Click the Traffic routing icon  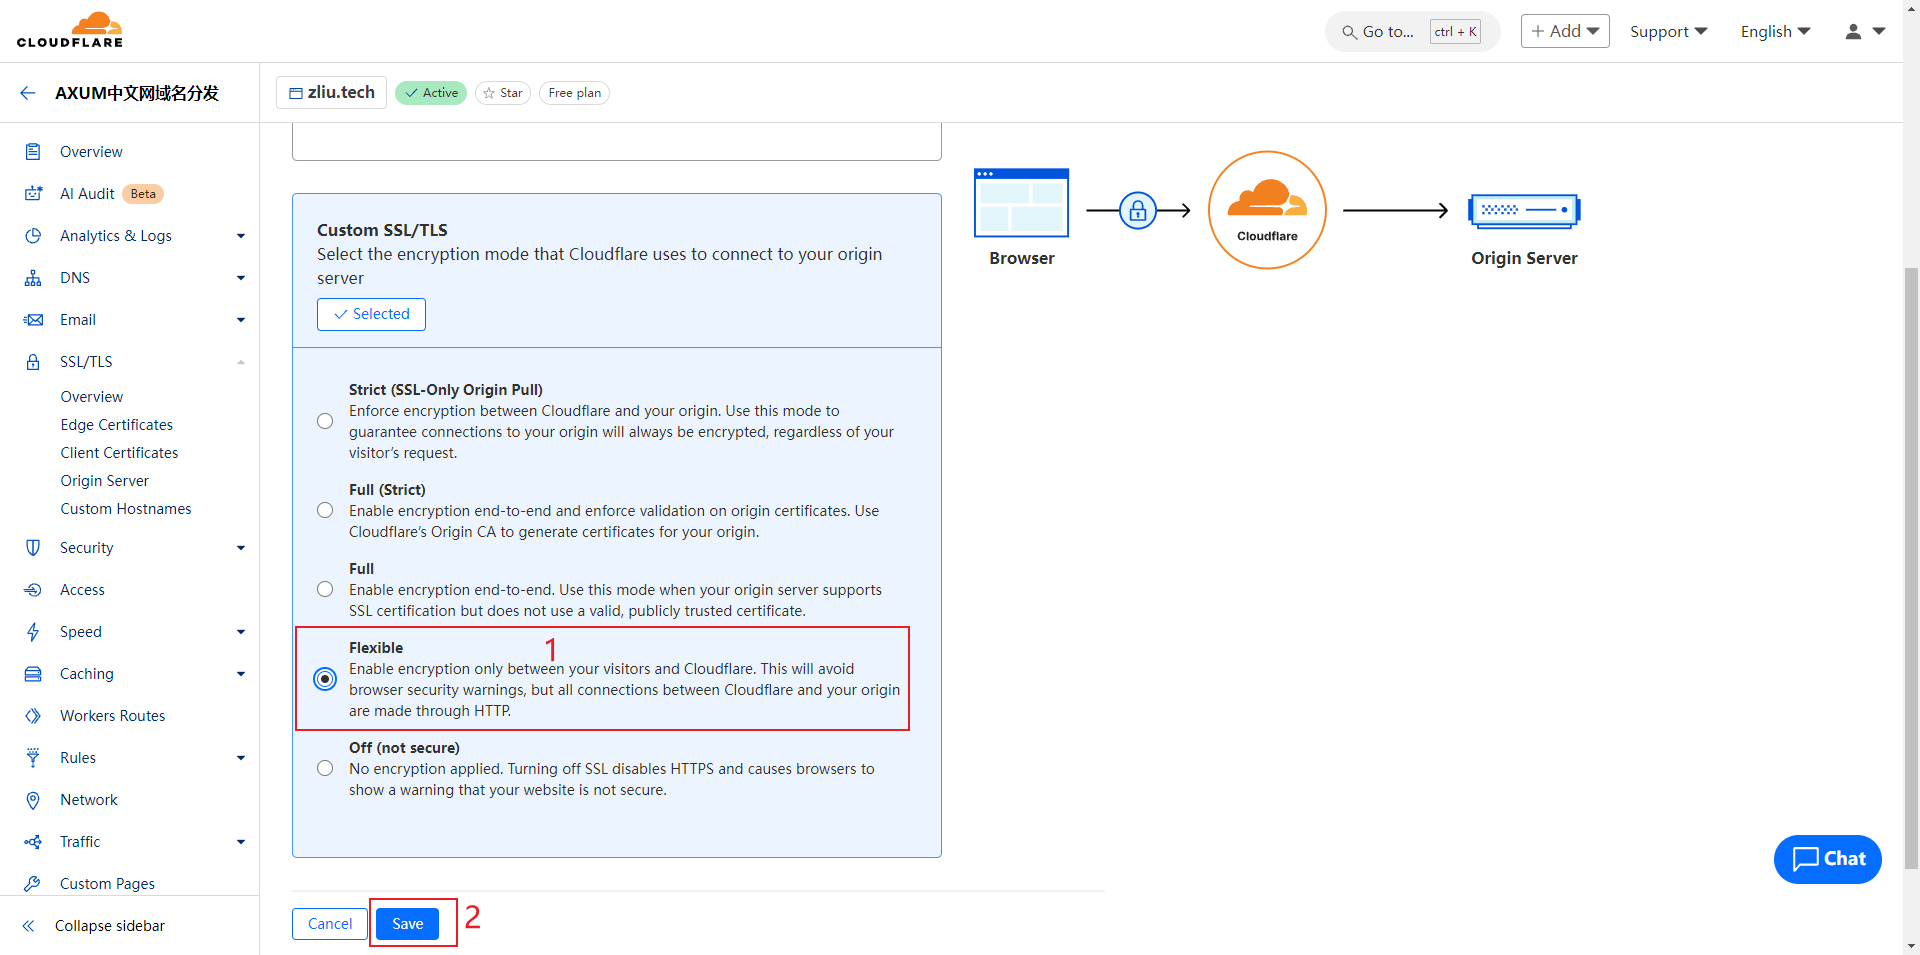(33, 842)
